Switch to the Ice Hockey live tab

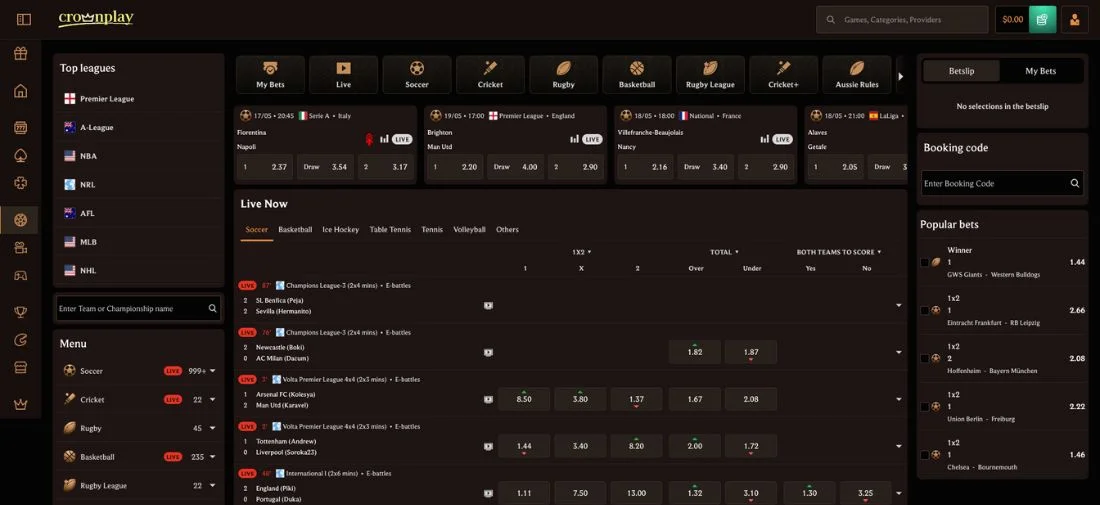tap(340, 229)
